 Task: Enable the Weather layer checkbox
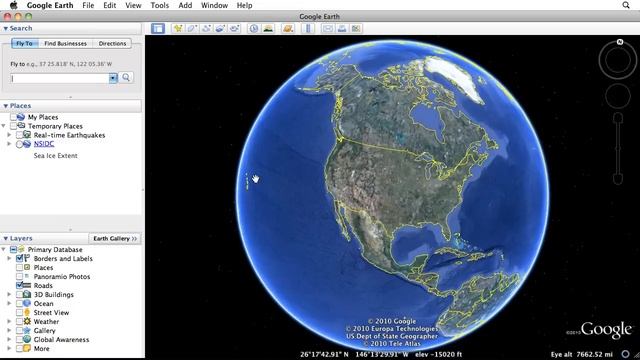19,321
